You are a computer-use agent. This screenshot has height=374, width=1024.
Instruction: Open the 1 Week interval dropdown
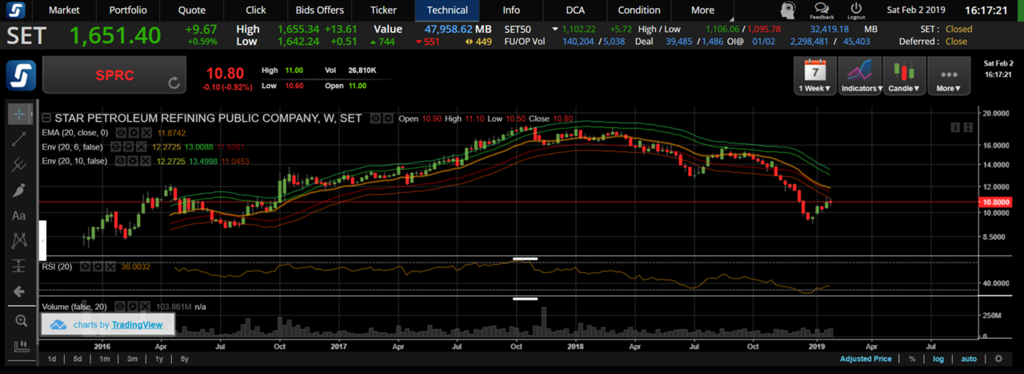[x=814, y=76]
